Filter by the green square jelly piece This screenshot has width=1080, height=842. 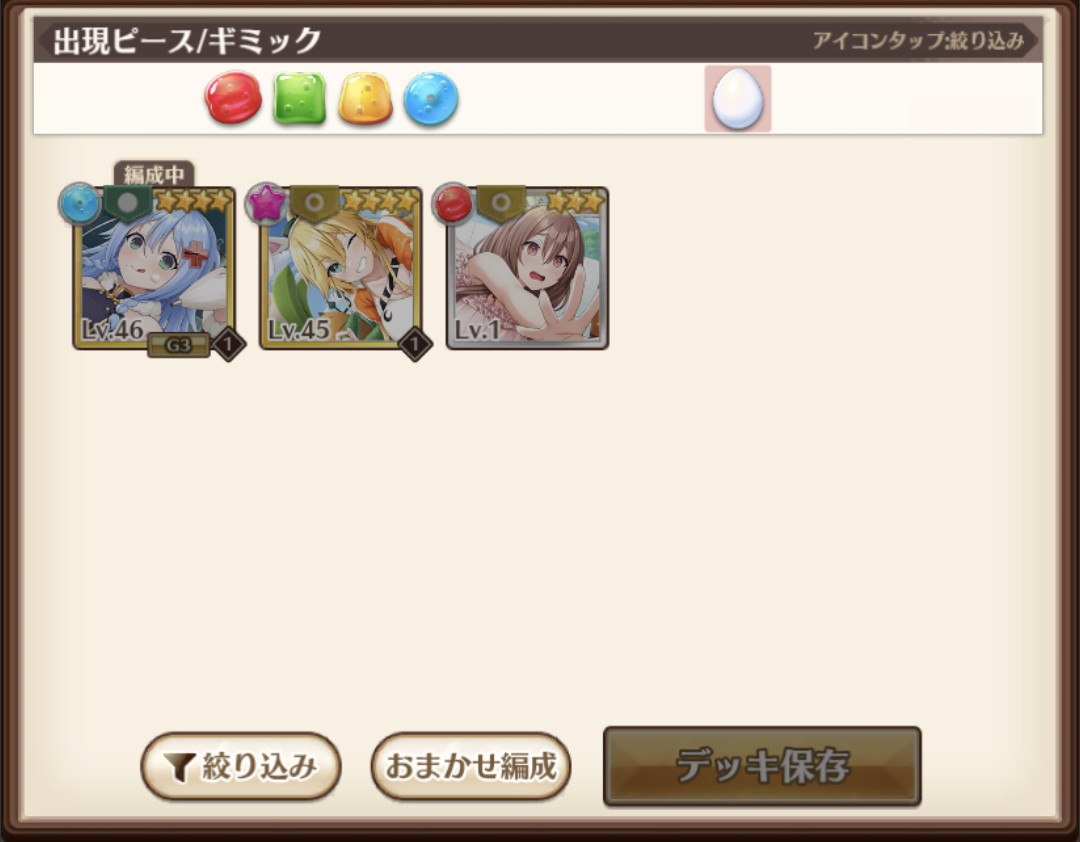(x=300, y=98)
